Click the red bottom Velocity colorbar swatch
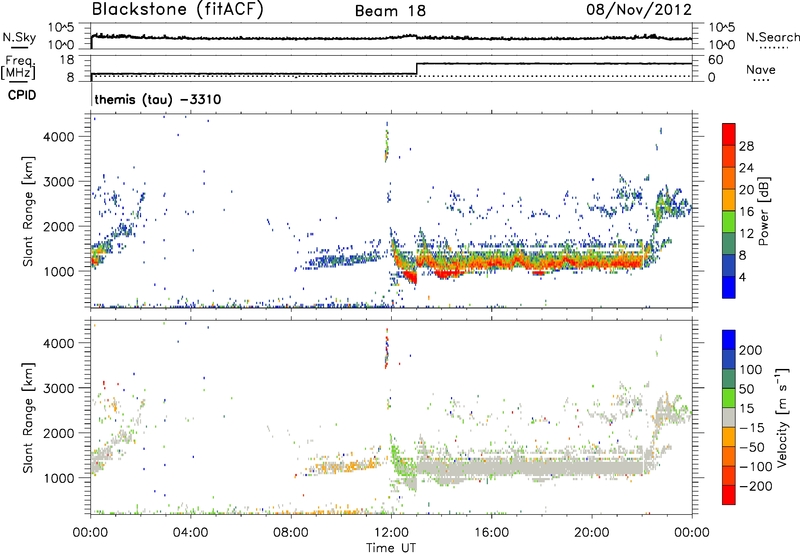 tap(729, 495)
